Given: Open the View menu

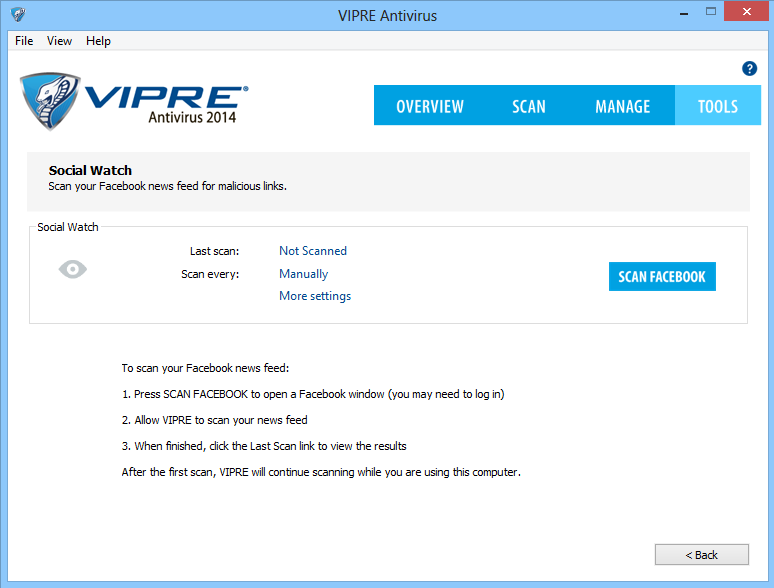Looking at the screenshot, I should (x=59, y=41).
